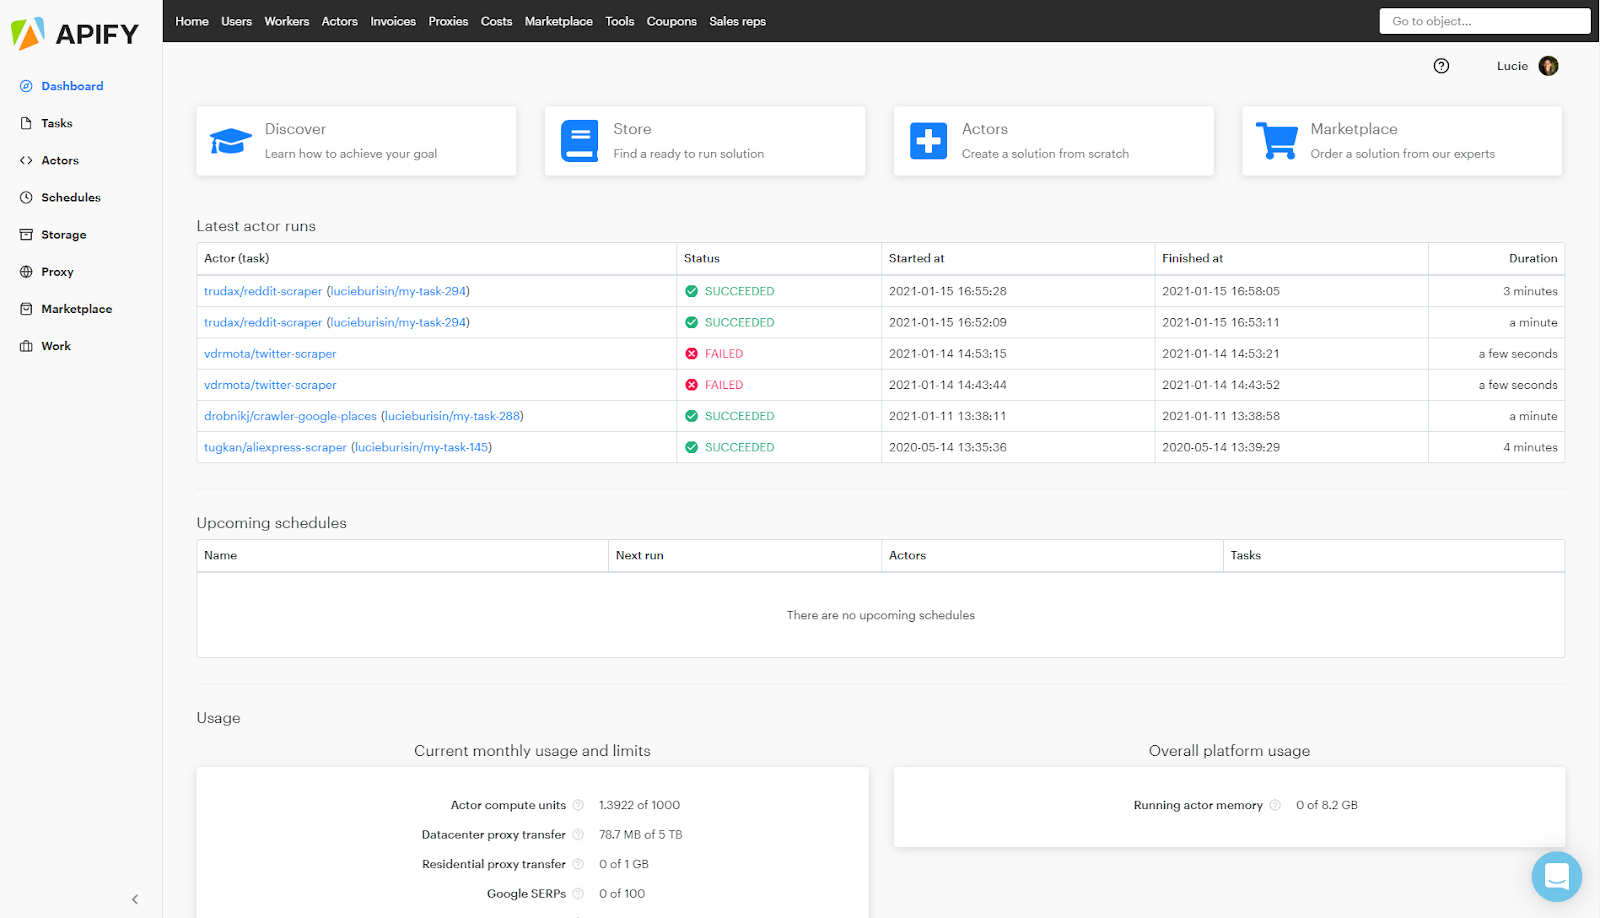Click the help icon beside Residential proxy transfer

point(578,864)
